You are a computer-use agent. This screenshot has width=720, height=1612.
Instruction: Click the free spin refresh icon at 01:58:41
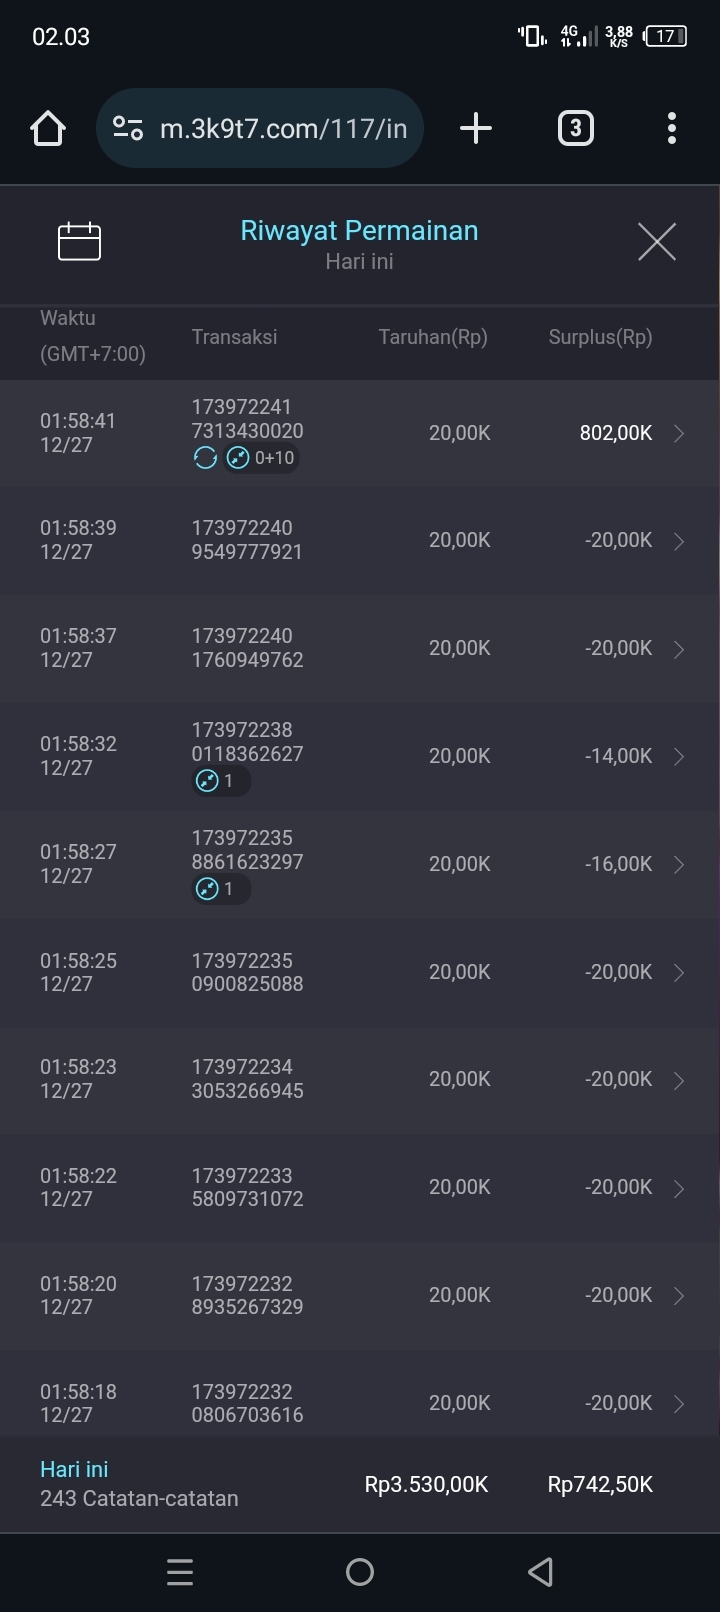tap(205, 458)
